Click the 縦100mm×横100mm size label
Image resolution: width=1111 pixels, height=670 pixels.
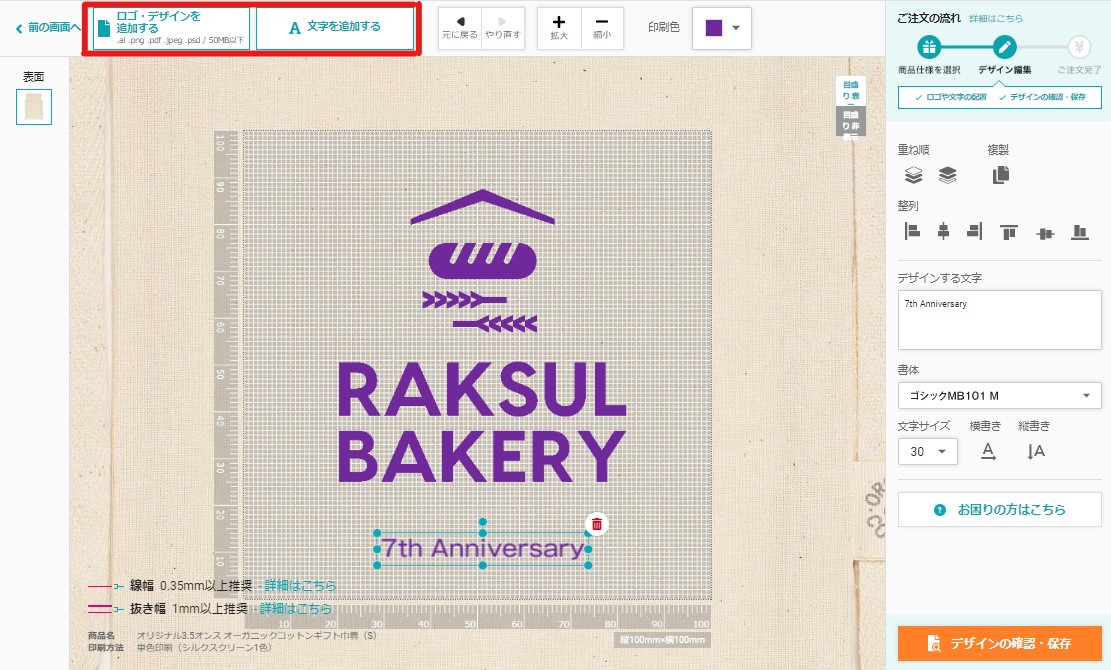(x=662, y=640)
